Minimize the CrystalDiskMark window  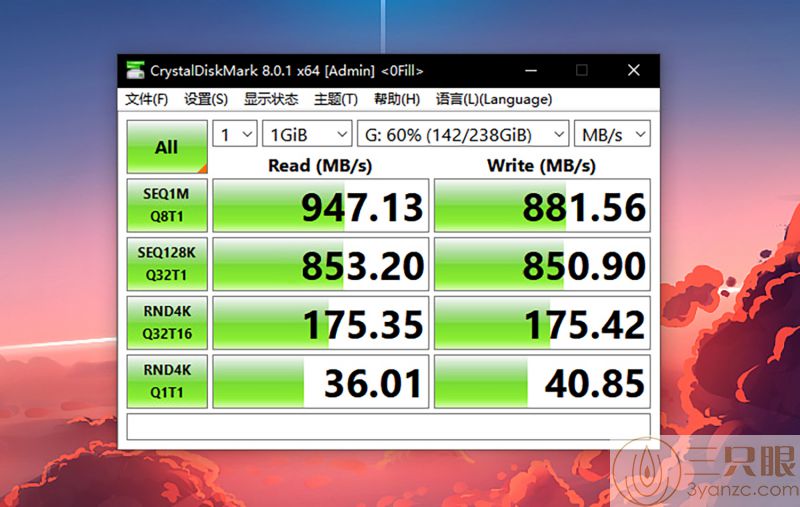(x=531, y=70)
